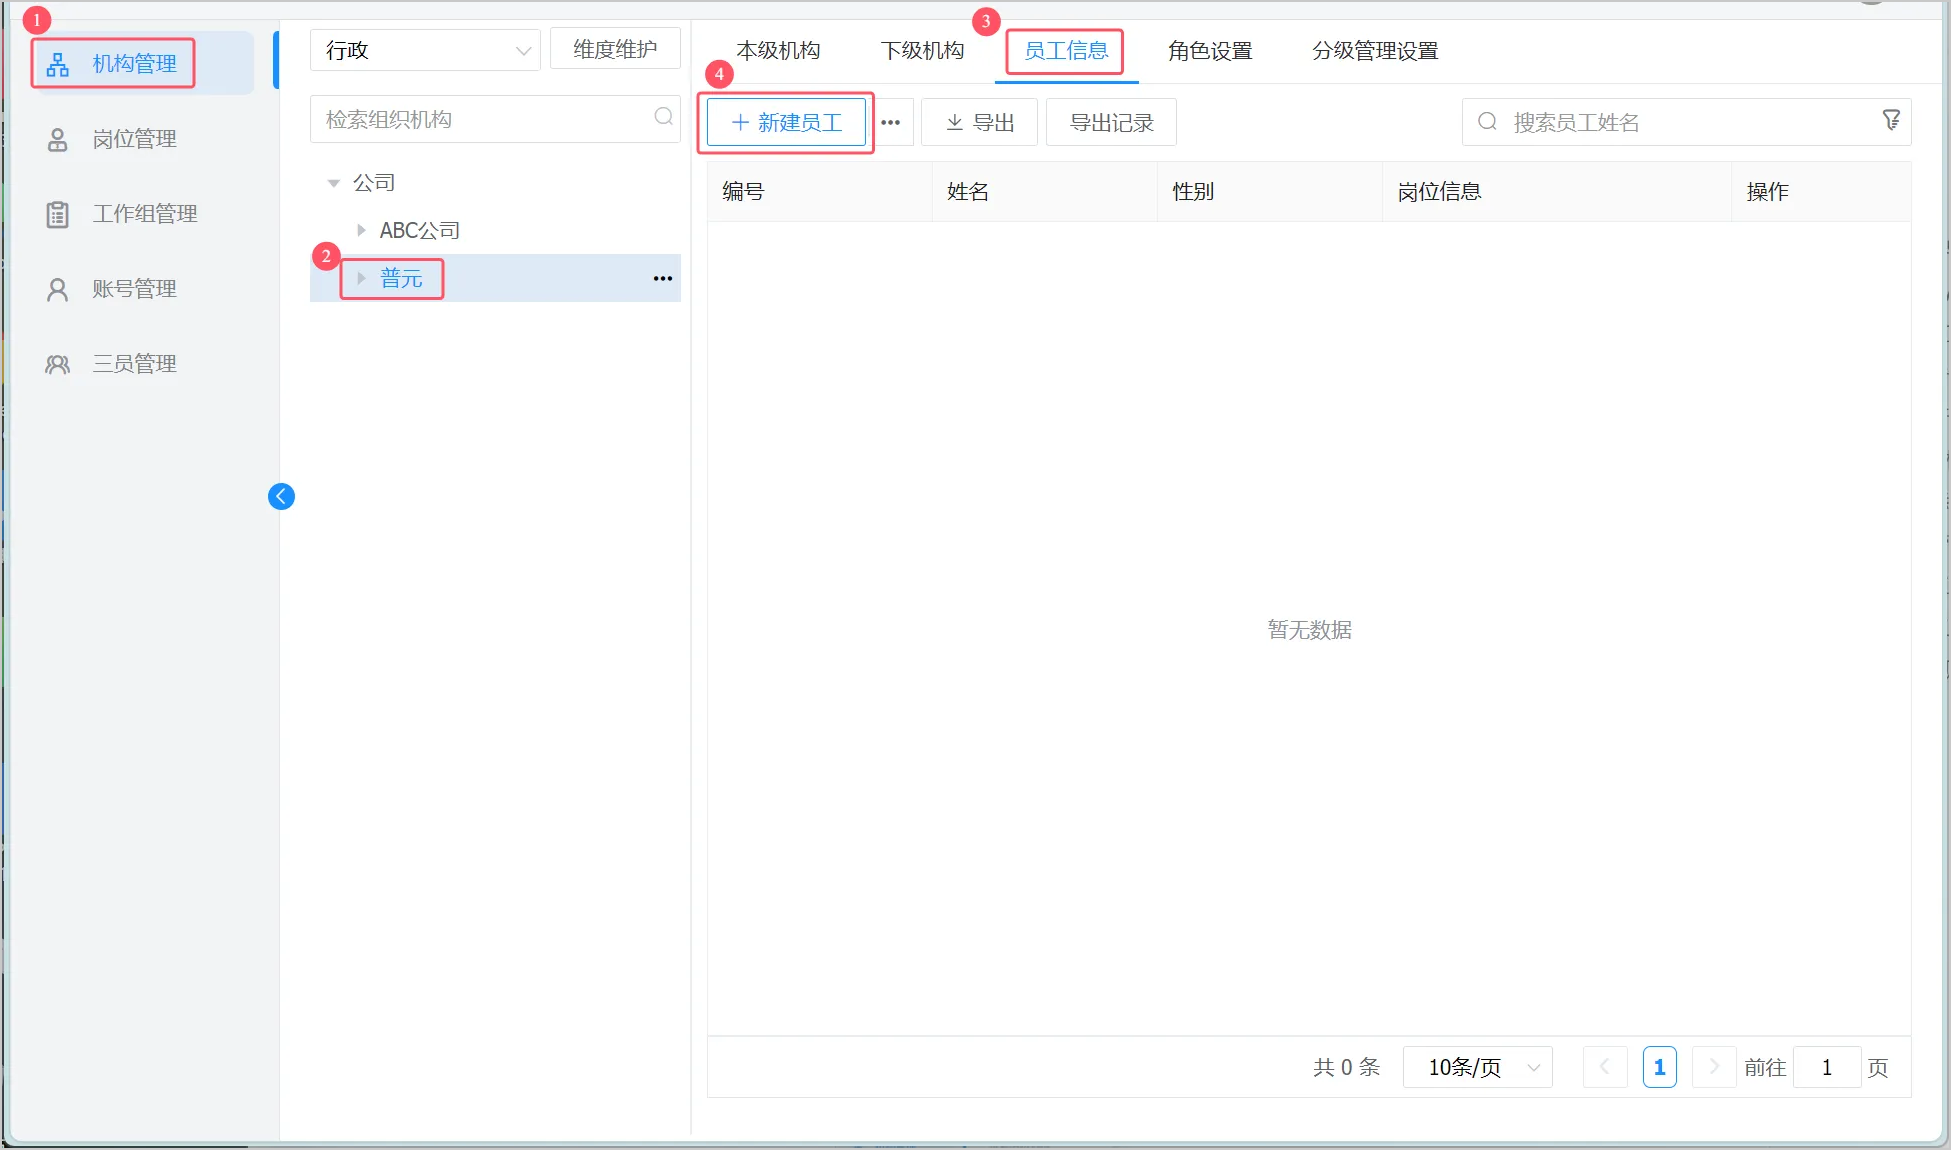1951x1150 pixels.
Task: Click the 维度维护 button
Action: pyautogui.click(x=615, y=49)
